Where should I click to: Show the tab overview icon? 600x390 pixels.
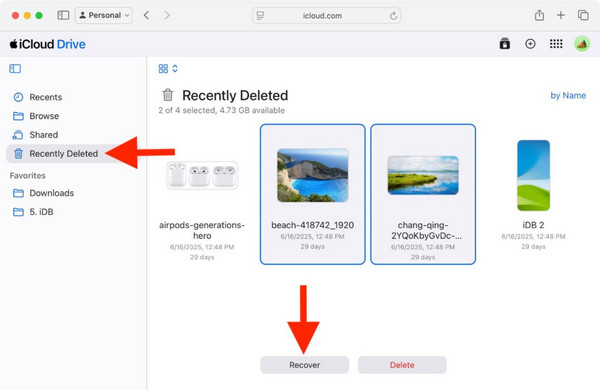[x=583, y=15]
